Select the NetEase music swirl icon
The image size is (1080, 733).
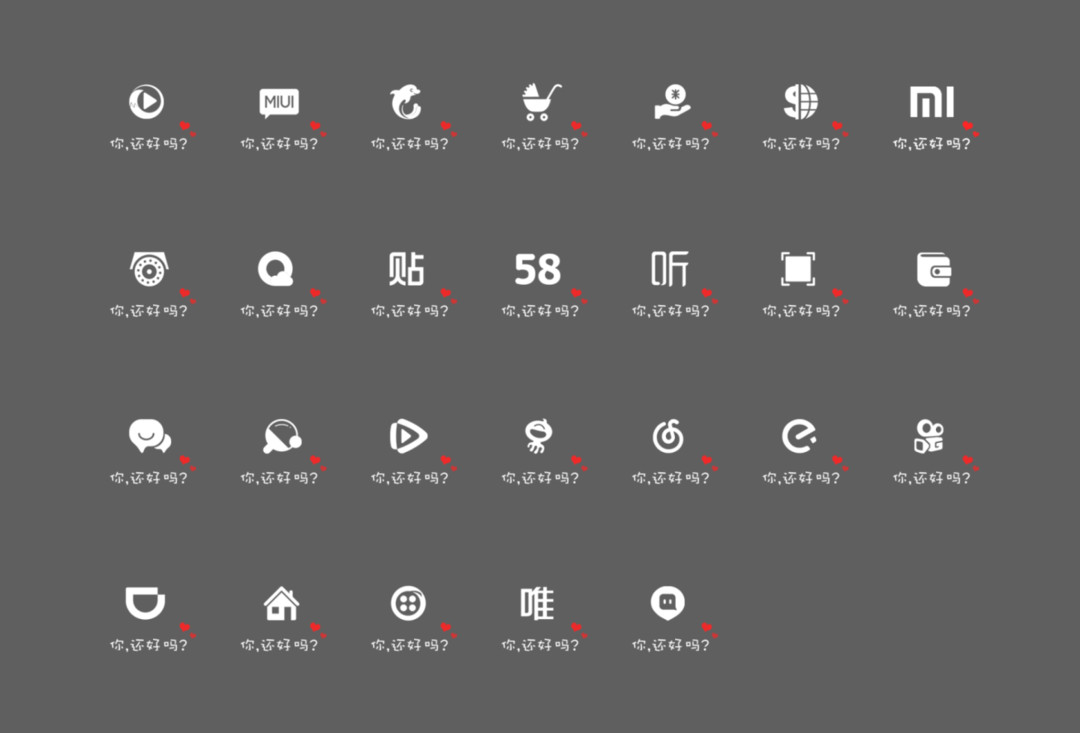[668, 436]
